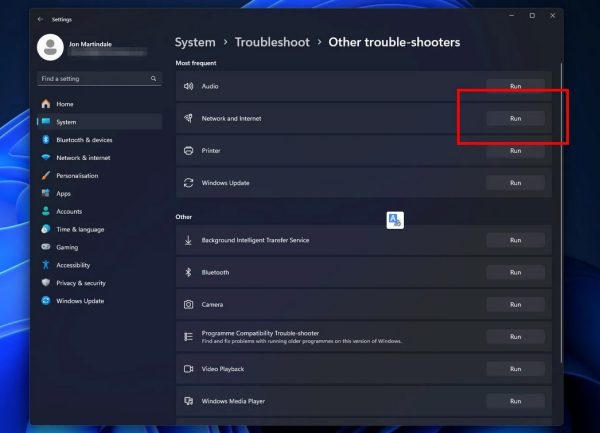Click the back arrow in Settings
This screenshot has width=600, height=433.
pyautogui.click(x=40, y=19)
